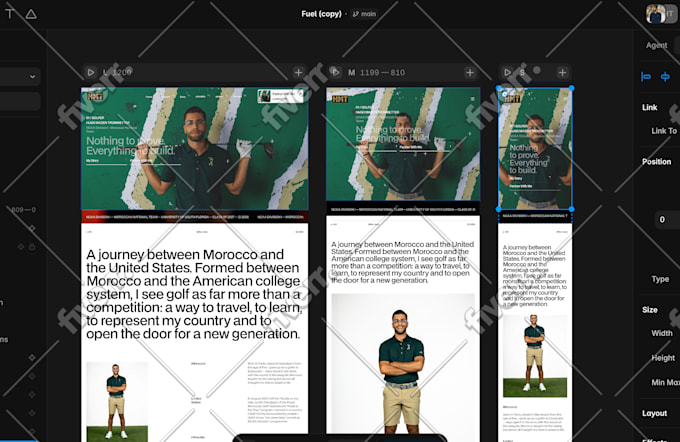Add breakpoint via plus beside M 1199—810
Viewport: 680px width, 442px height.
click(470, 72)
